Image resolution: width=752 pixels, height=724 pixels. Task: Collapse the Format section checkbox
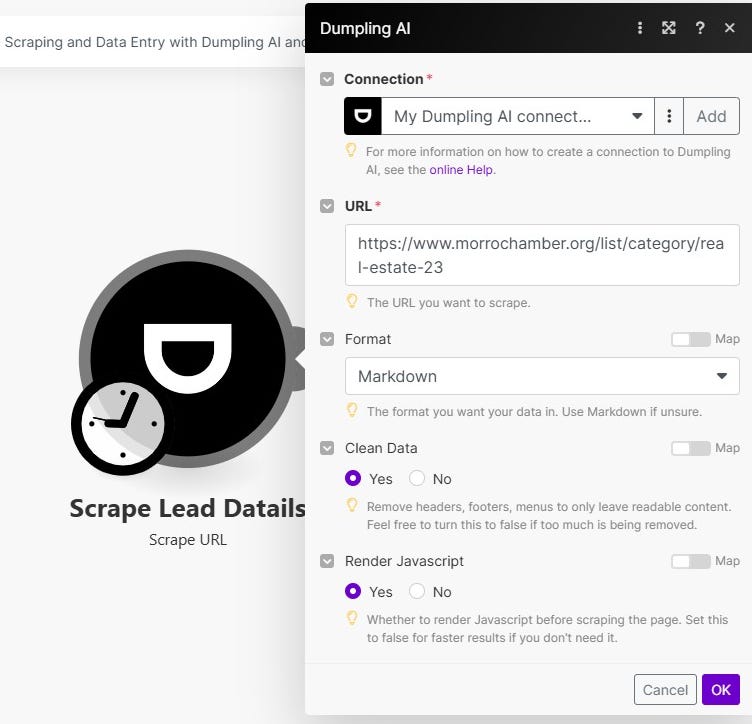click(x=327, y=339)
